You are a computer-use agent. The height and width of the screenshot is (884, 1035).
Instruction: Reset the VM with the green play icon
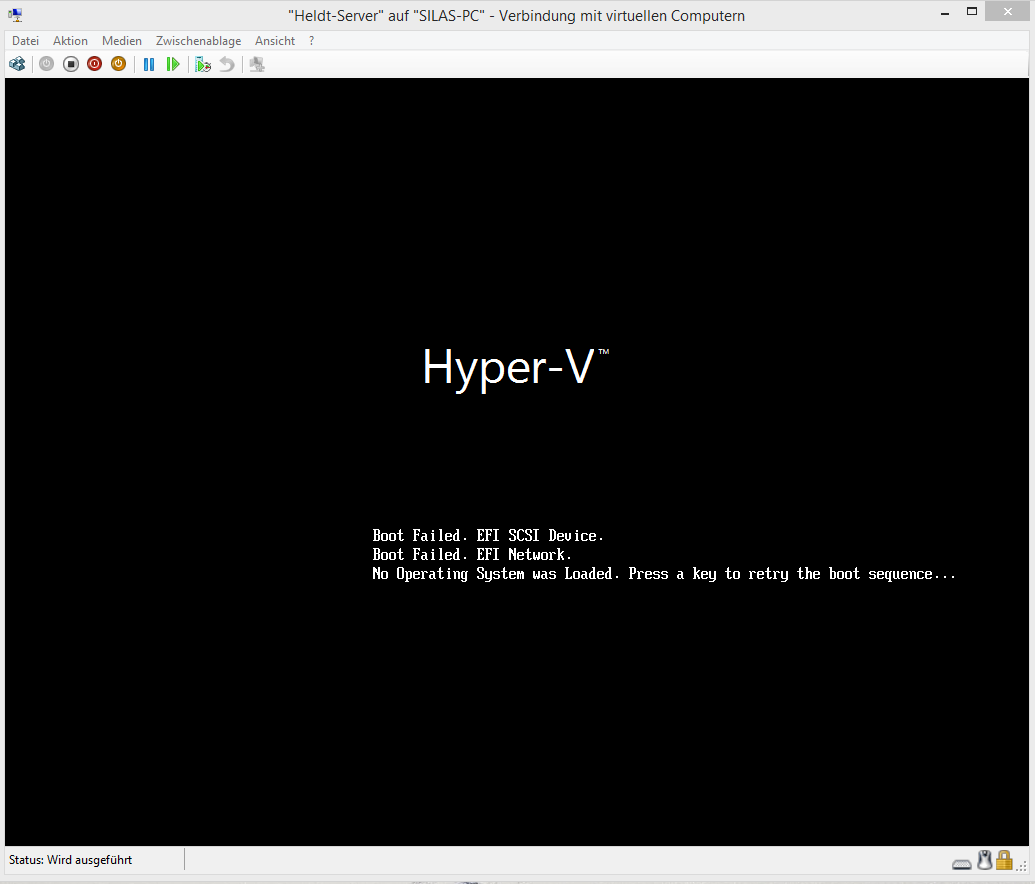pyautogui.click(x=173, y=64)
